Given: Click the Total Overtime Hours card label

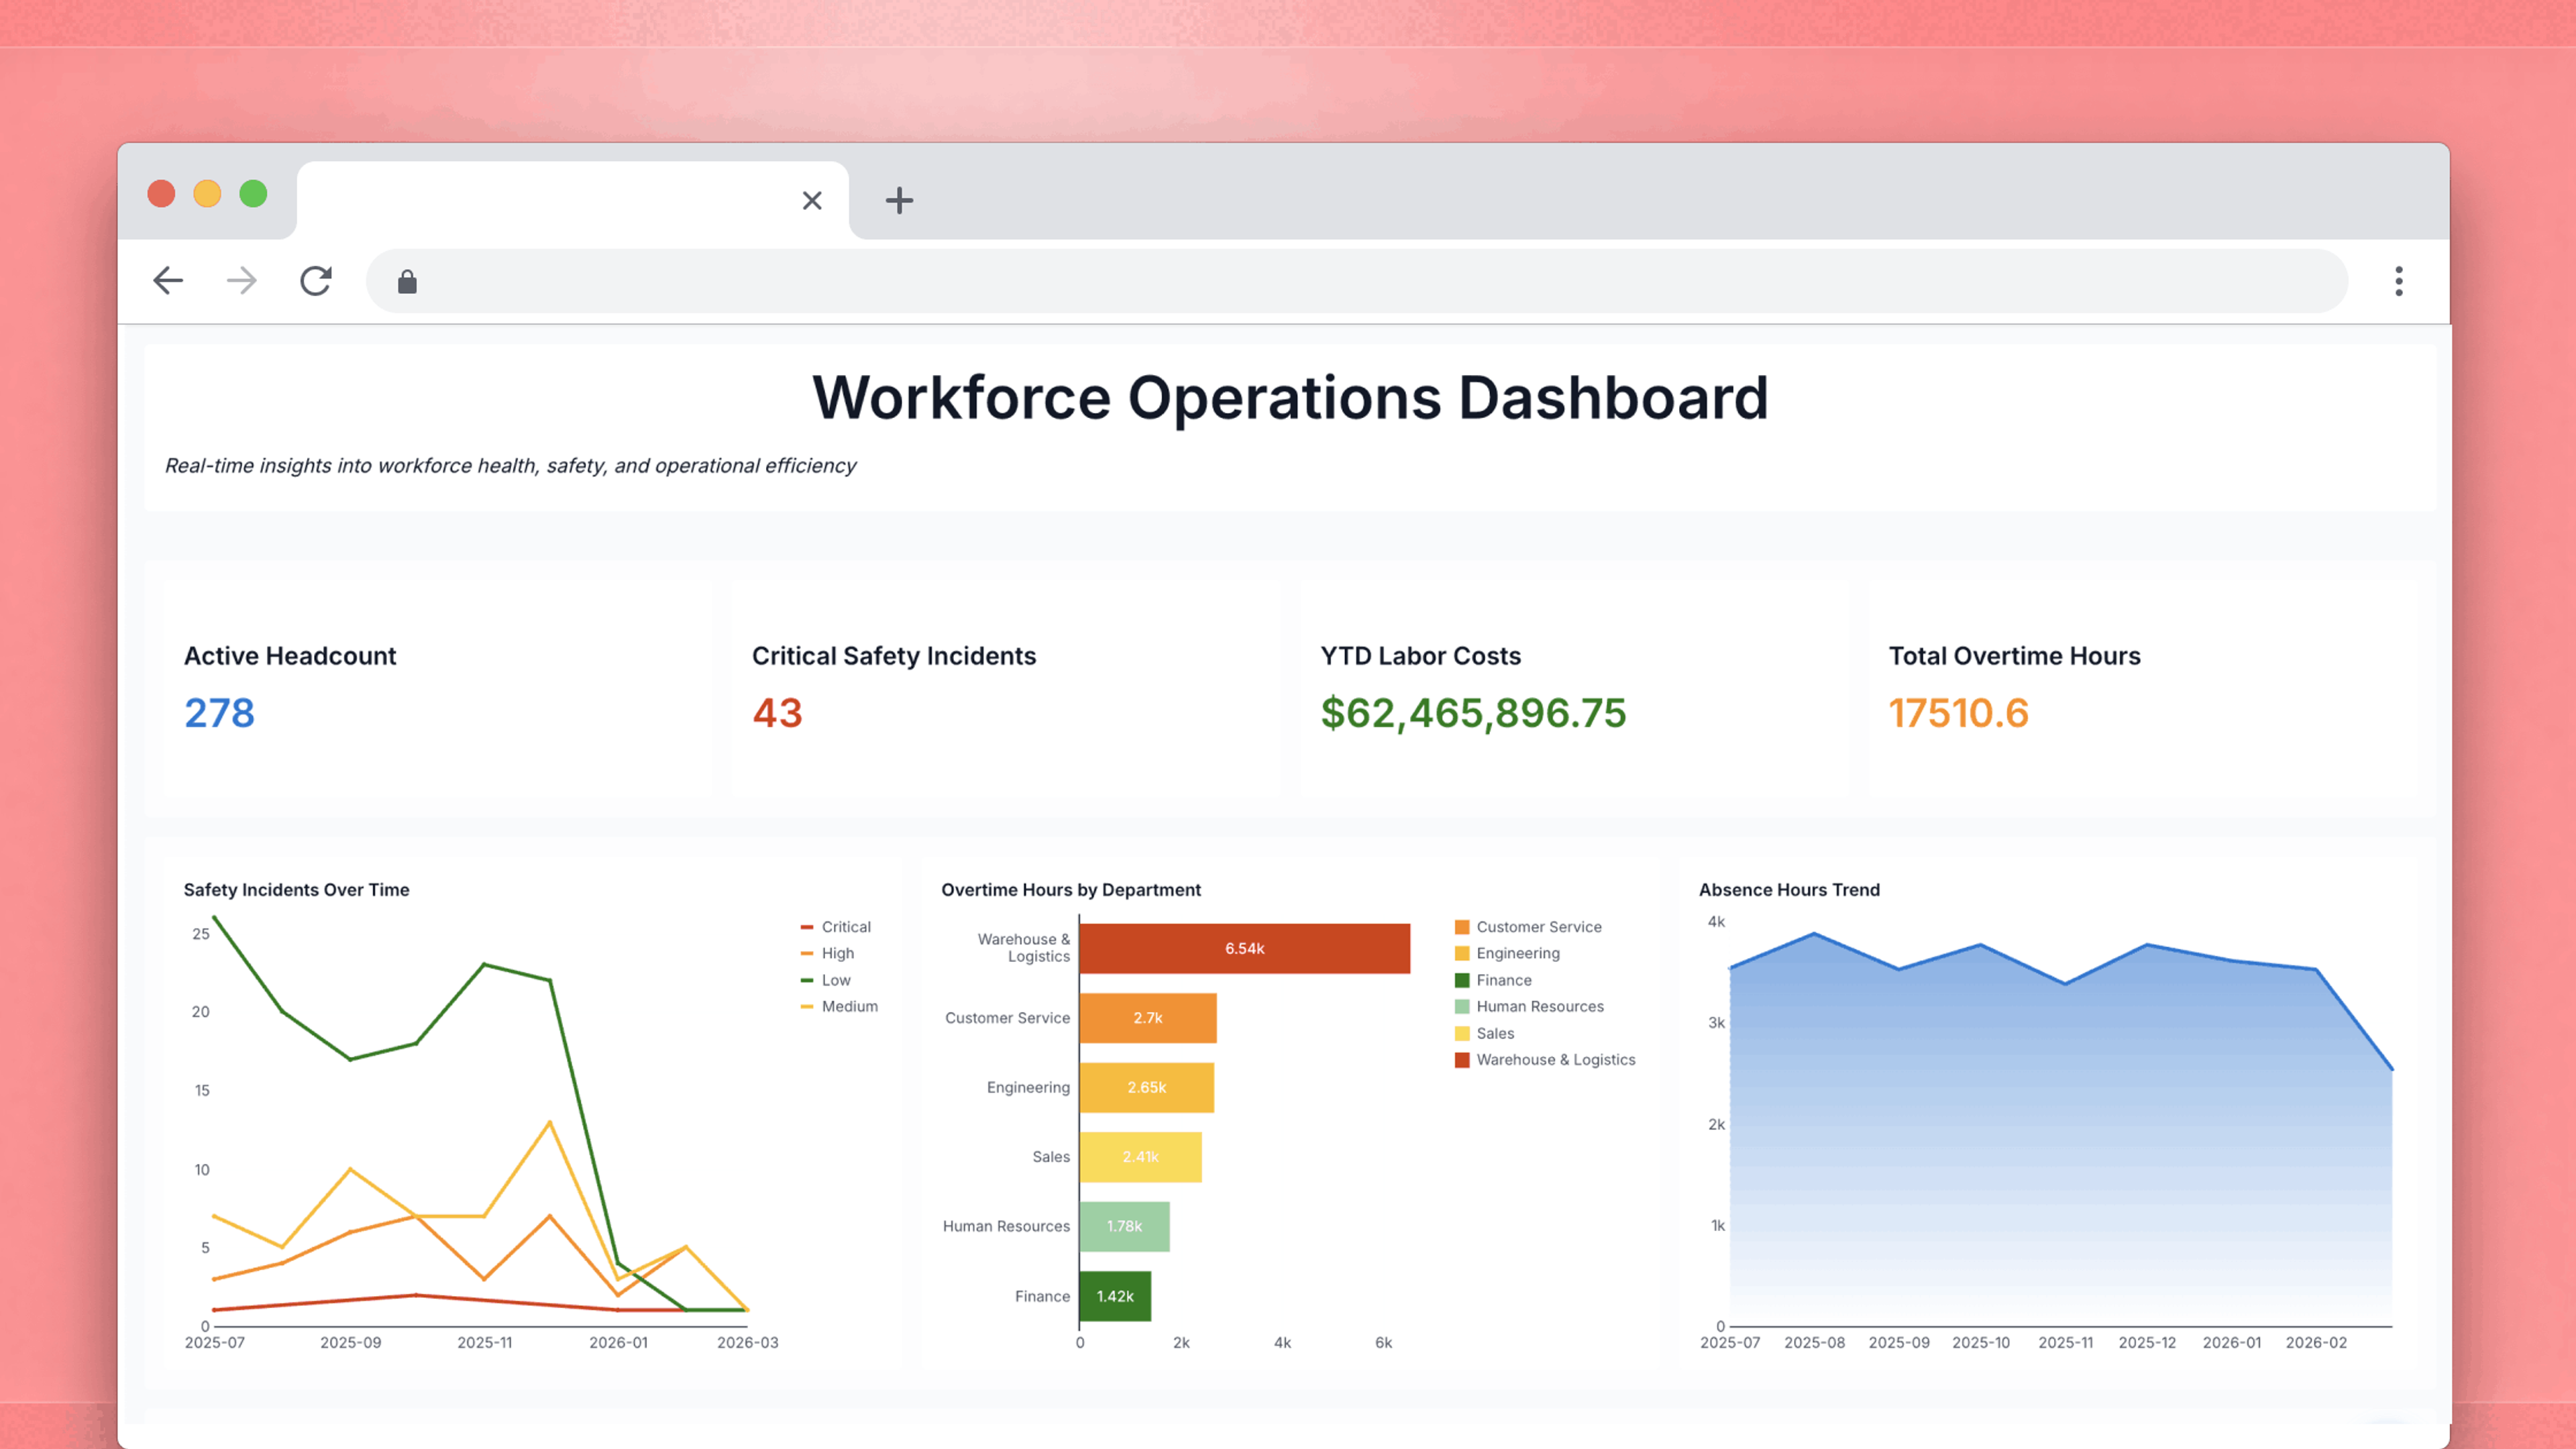Looking at the screenshot, I should click(2014, 656).
